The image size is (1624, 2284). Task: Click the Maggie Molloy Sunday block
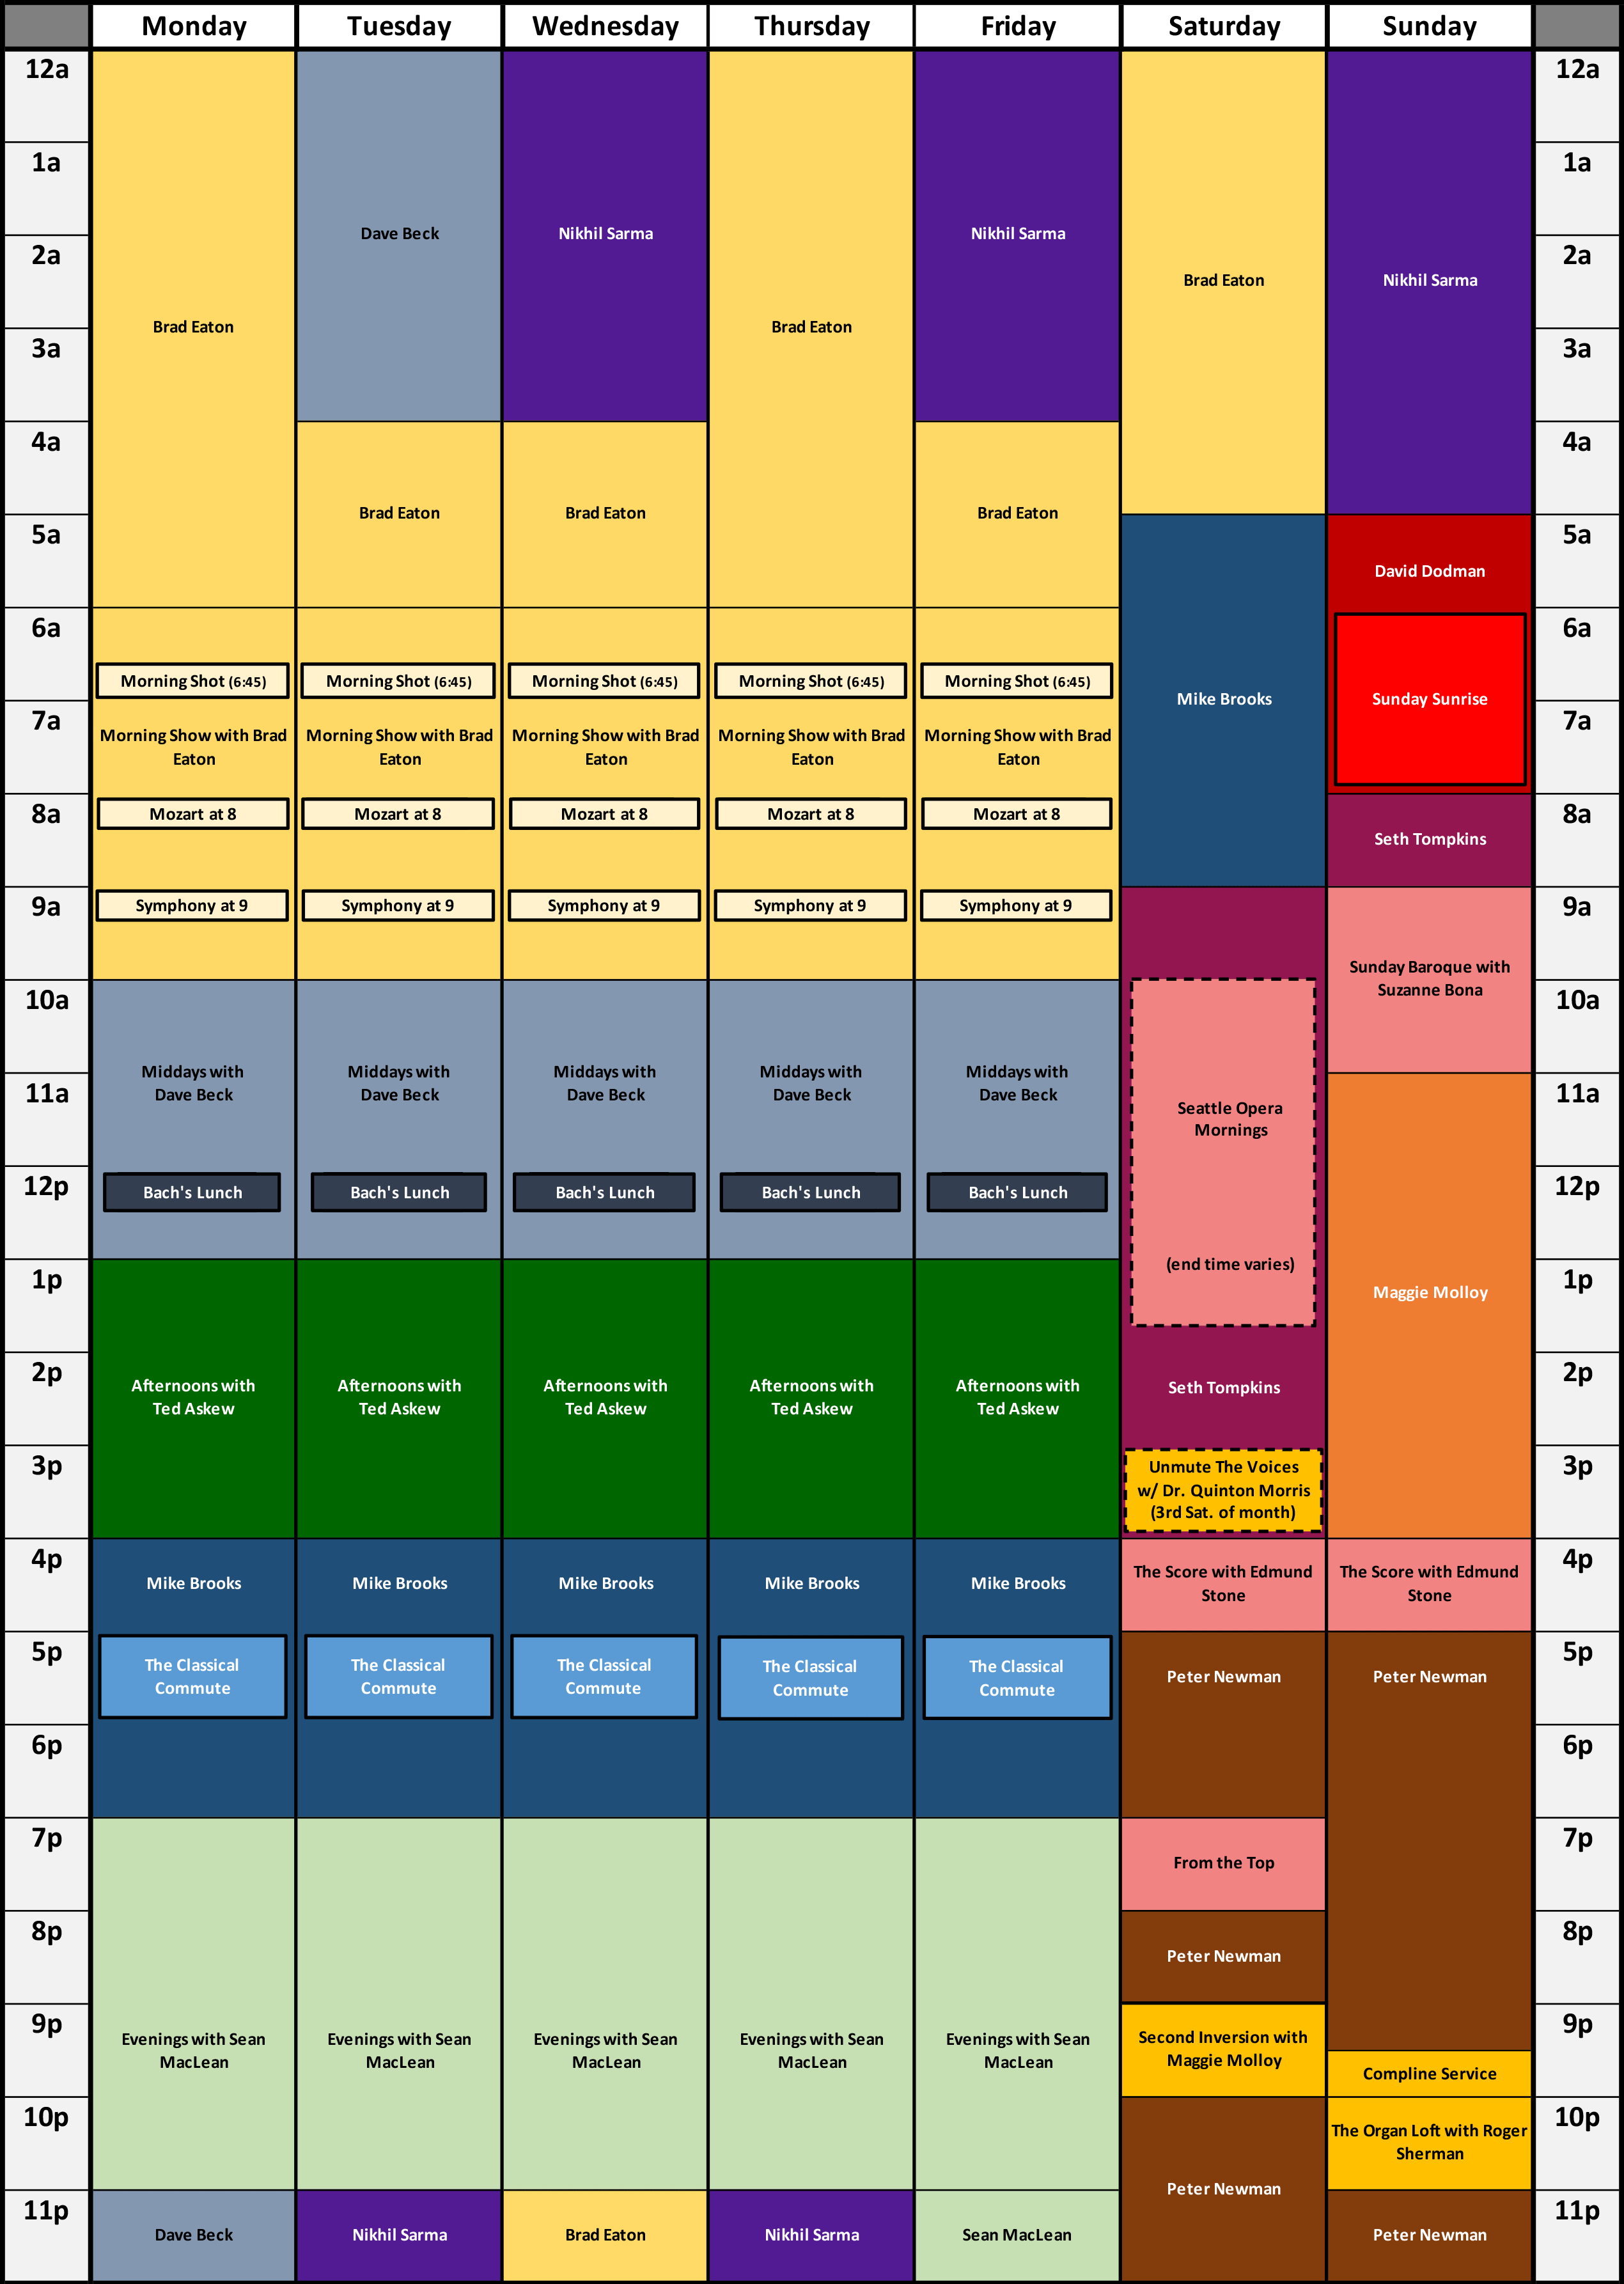click(1430, 1305)
